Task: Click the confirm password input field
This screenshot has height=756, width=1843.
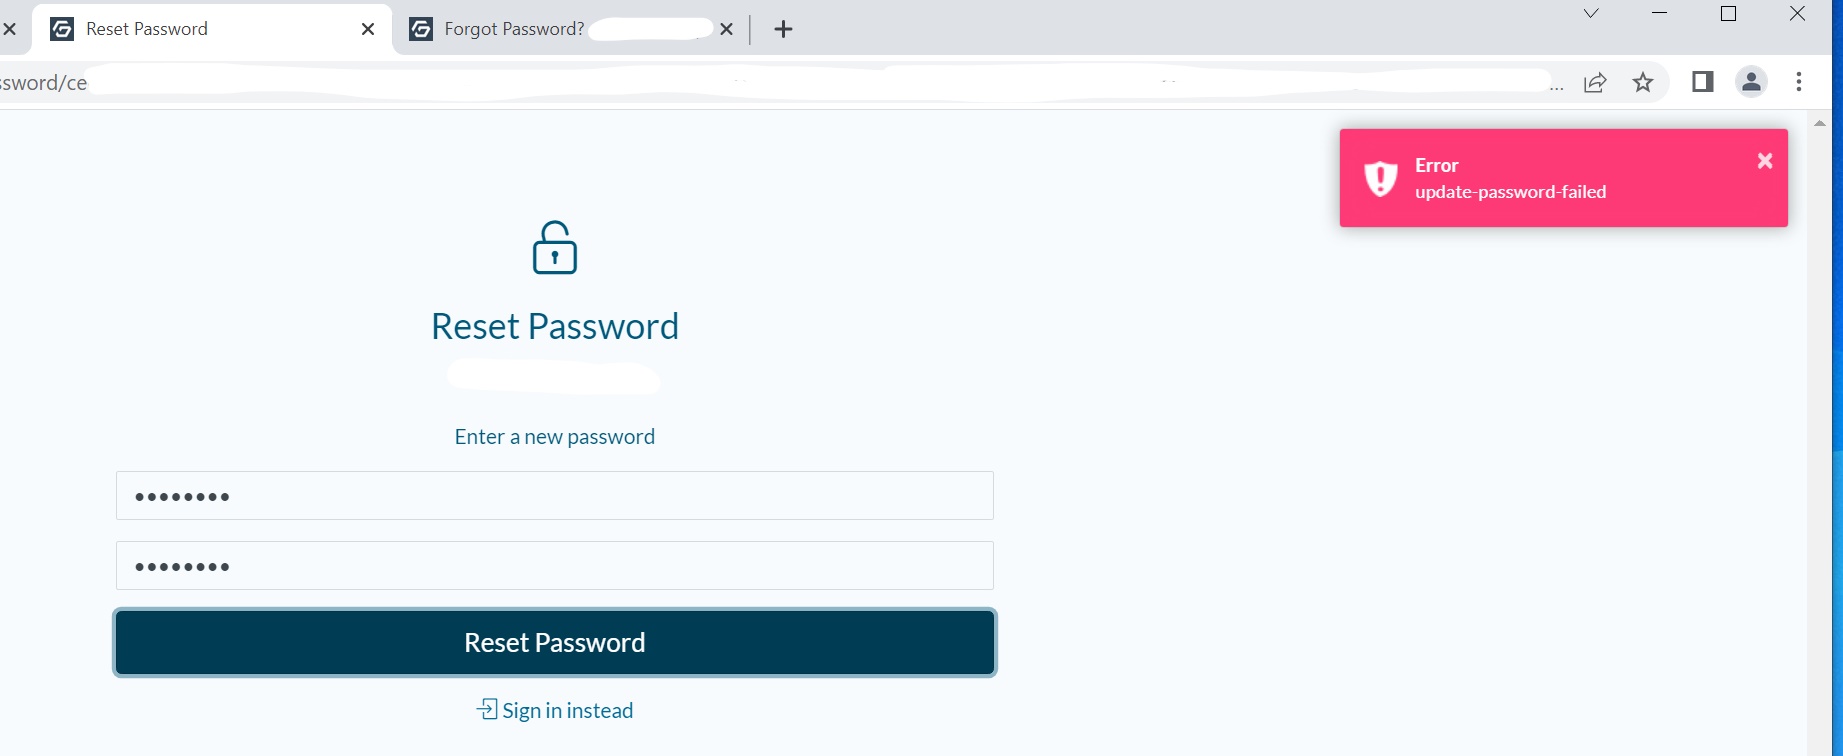Action: [x=554, y=565]
